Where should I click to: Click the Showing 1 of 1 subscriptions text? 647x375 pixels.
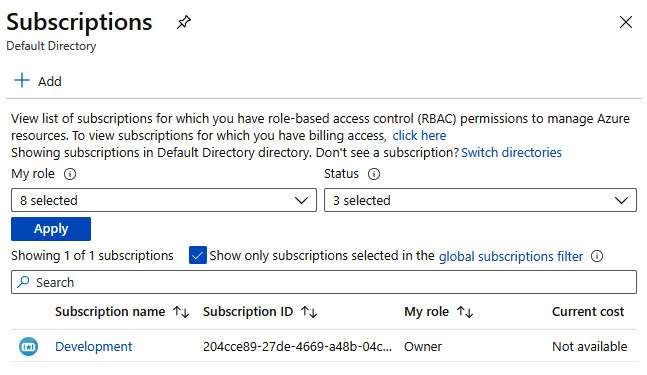(92, 255)
